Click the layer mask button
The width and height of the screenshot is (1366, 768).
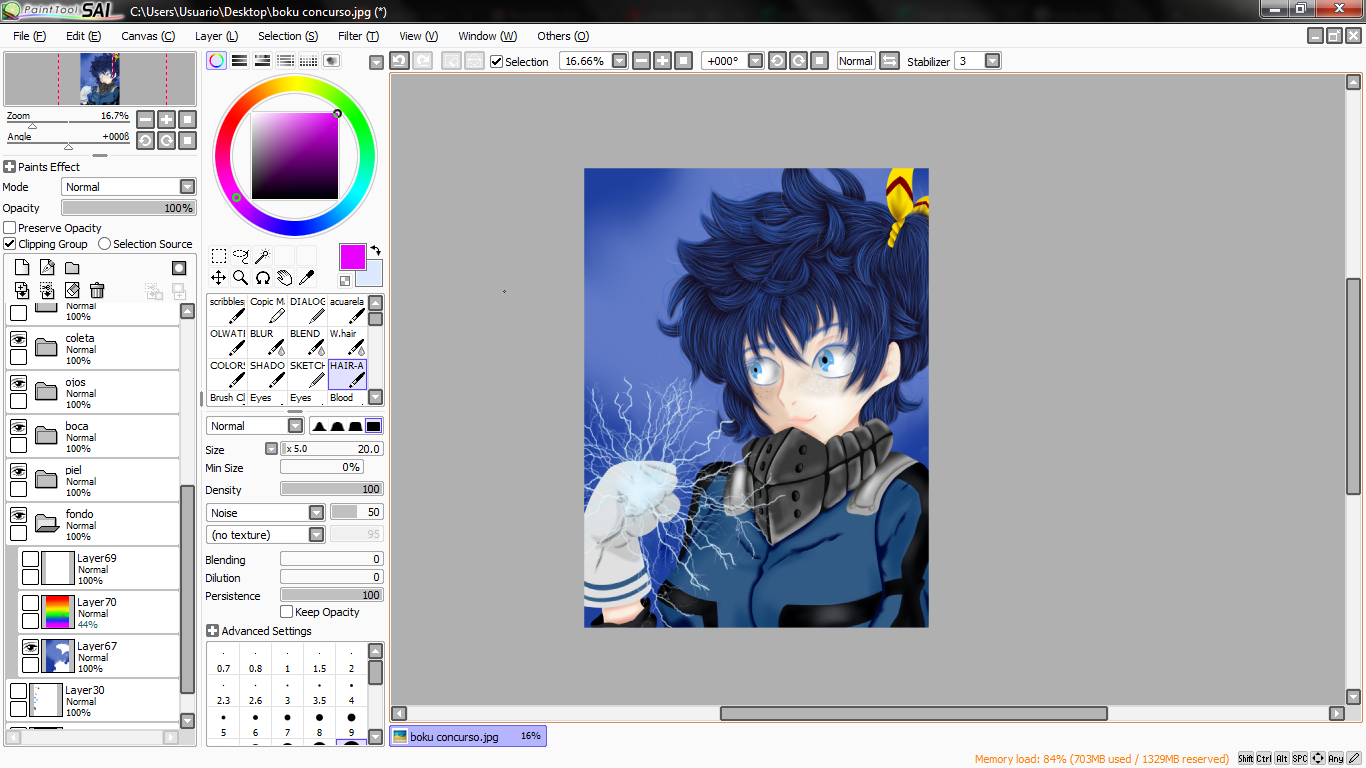(179, 268)
